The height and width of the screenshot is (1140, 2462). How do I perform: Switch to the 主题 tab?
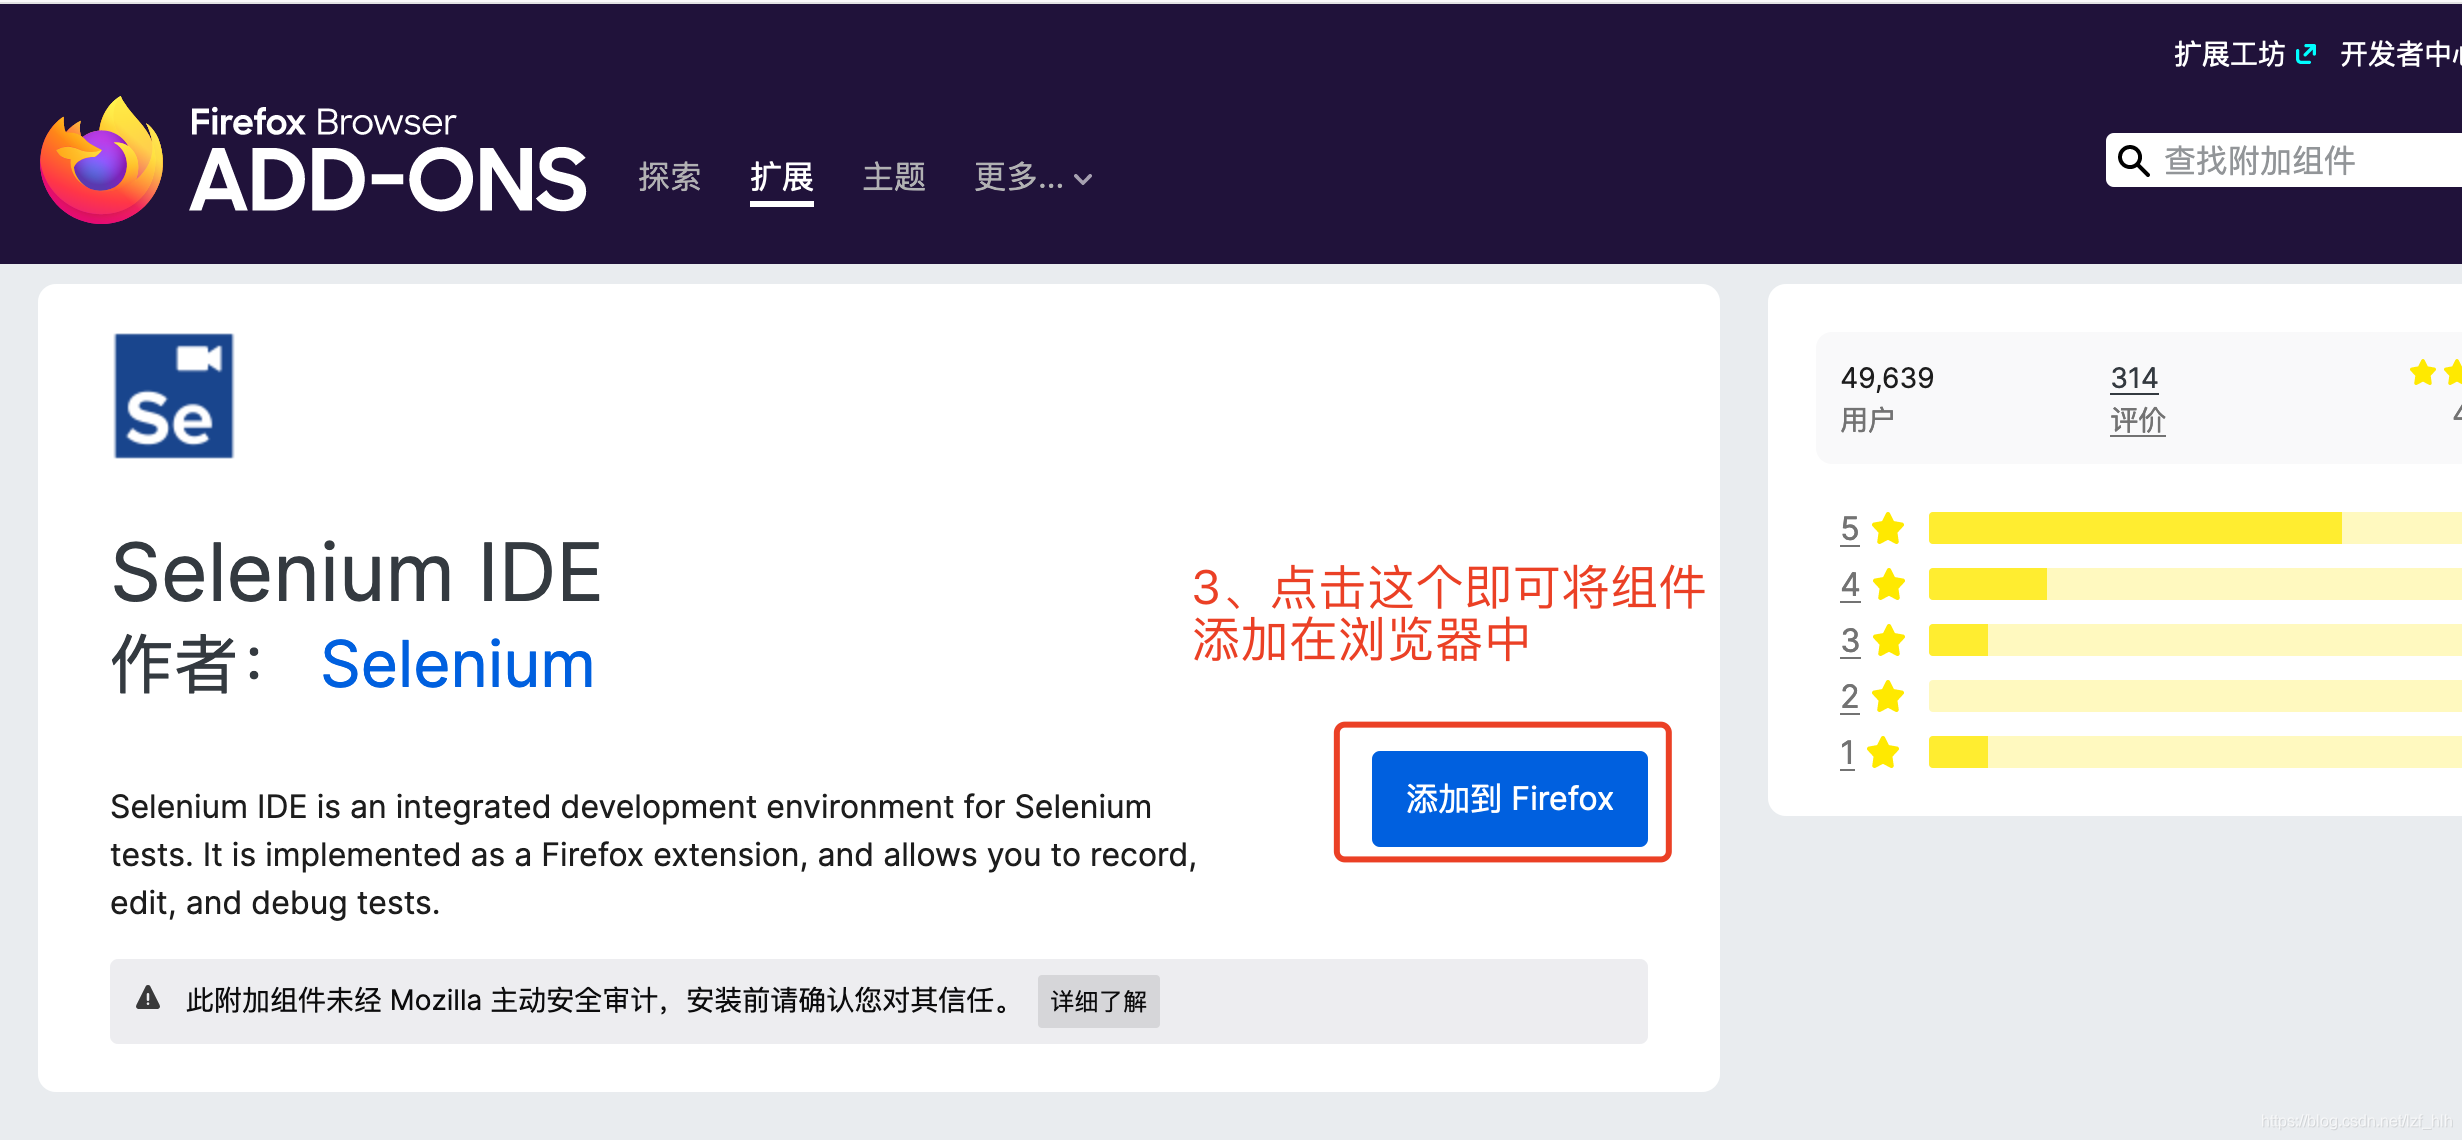(894, 178)
